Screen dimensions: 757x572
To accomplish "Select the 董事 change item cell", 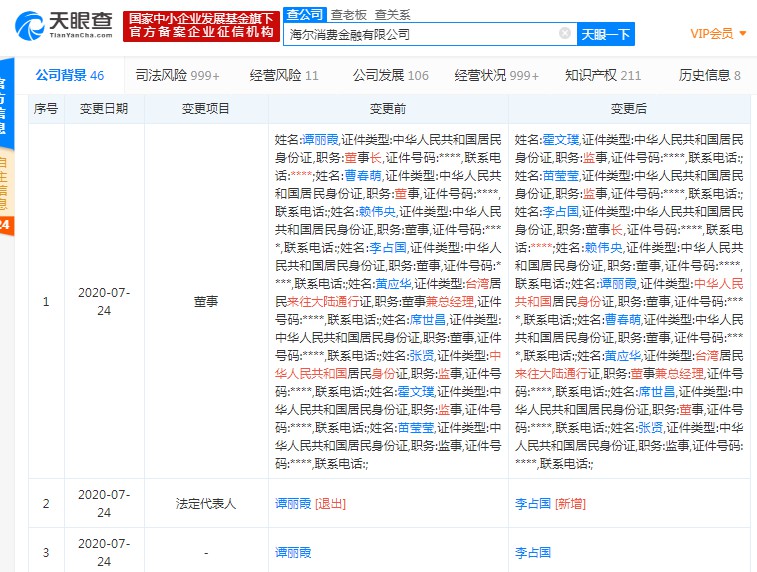I will 206,302.
